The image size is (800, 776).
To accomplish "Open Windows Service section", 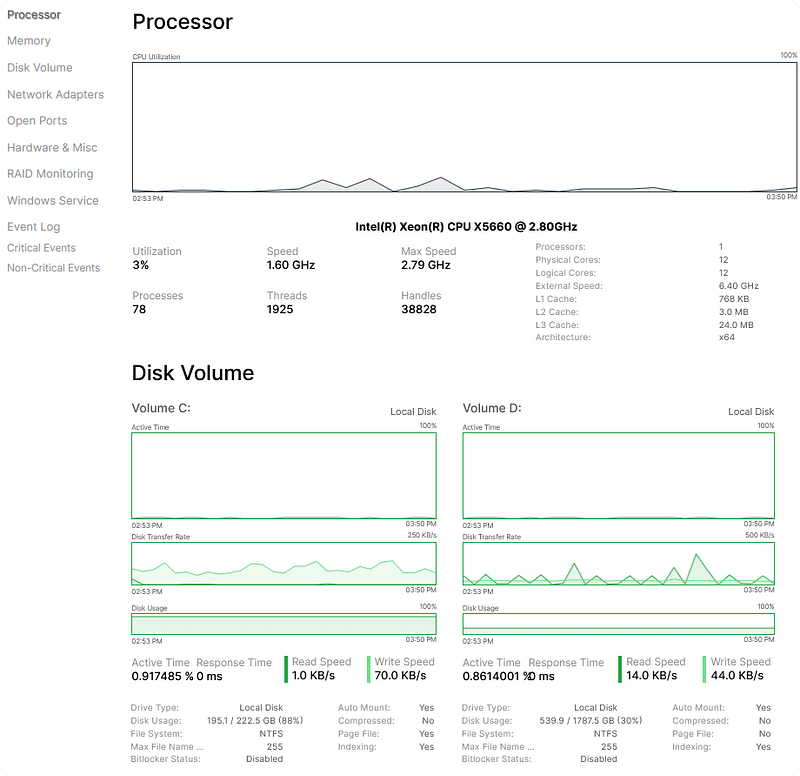I will [53, 201].
